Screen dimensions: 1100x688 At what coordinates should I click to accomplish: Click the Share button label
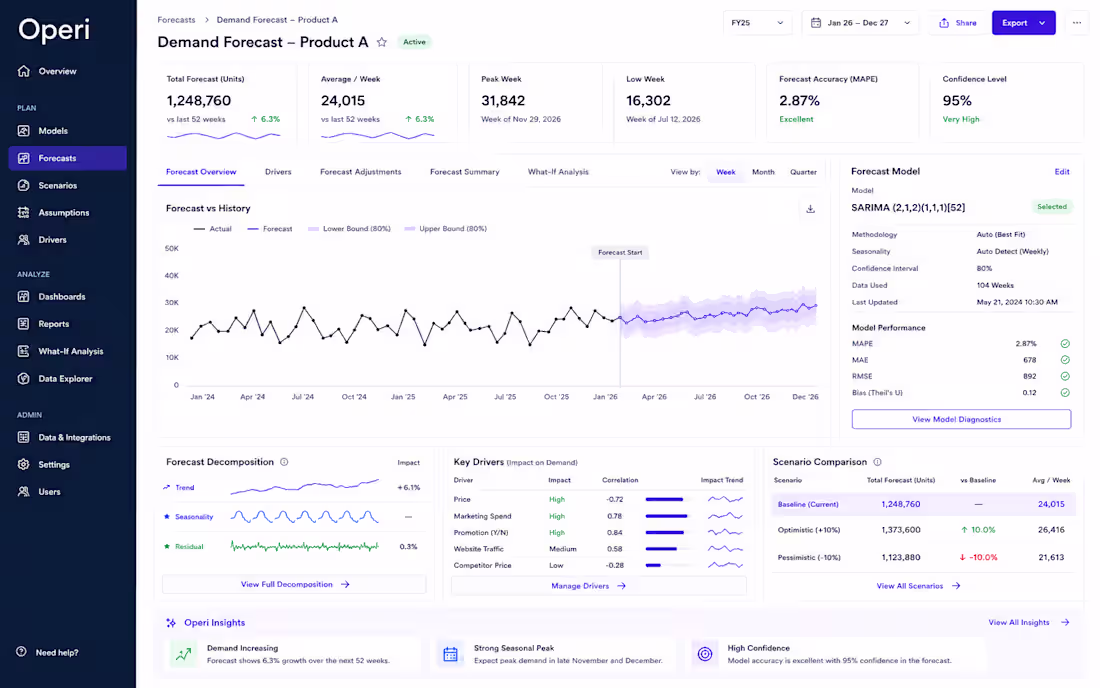coord(966,23)
